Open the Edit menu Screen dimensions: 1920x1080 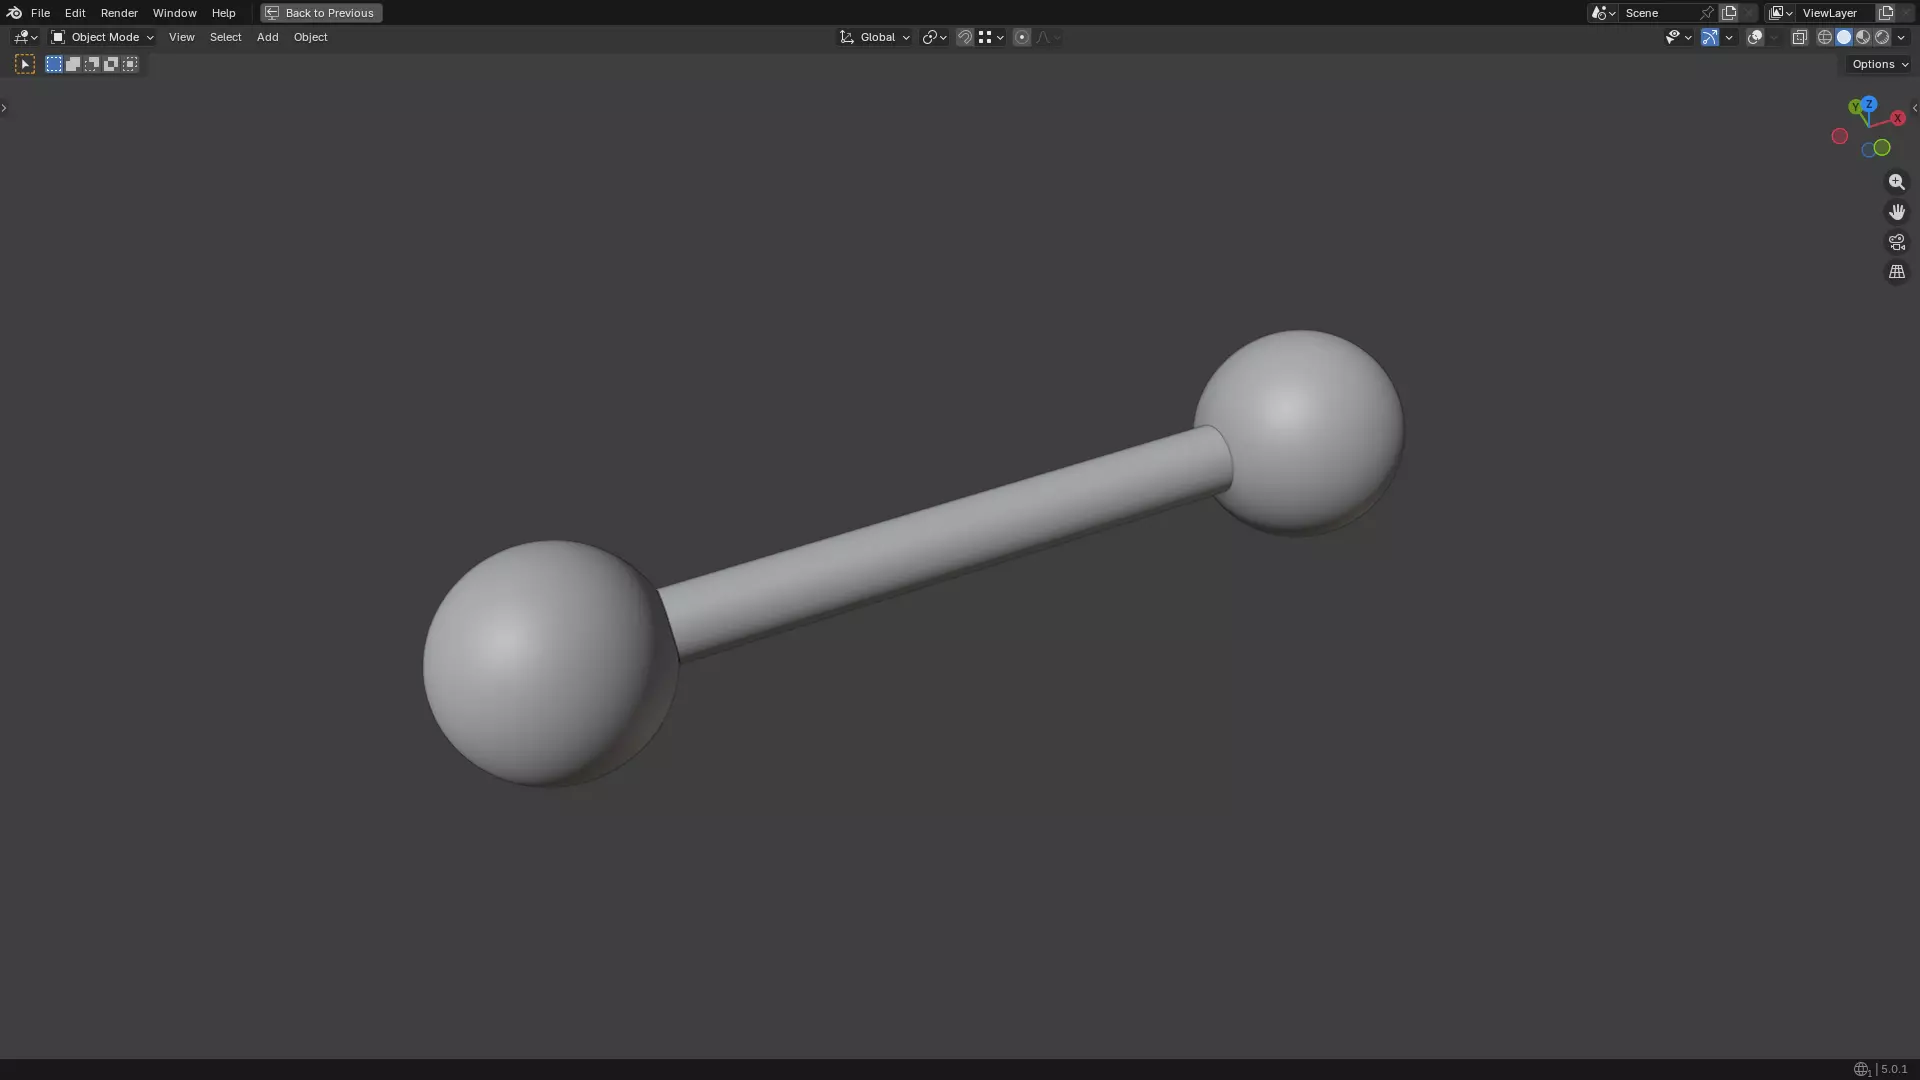(x=75, y=13)
